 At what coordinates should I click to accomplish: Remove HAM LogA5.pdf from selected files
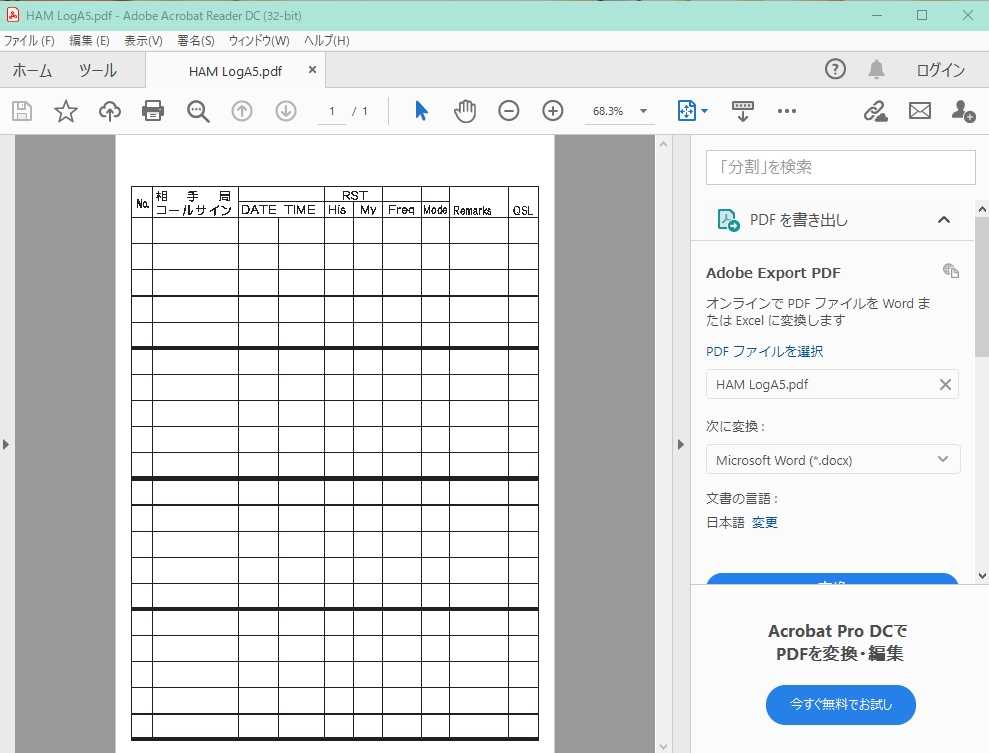tap(944, 384)
